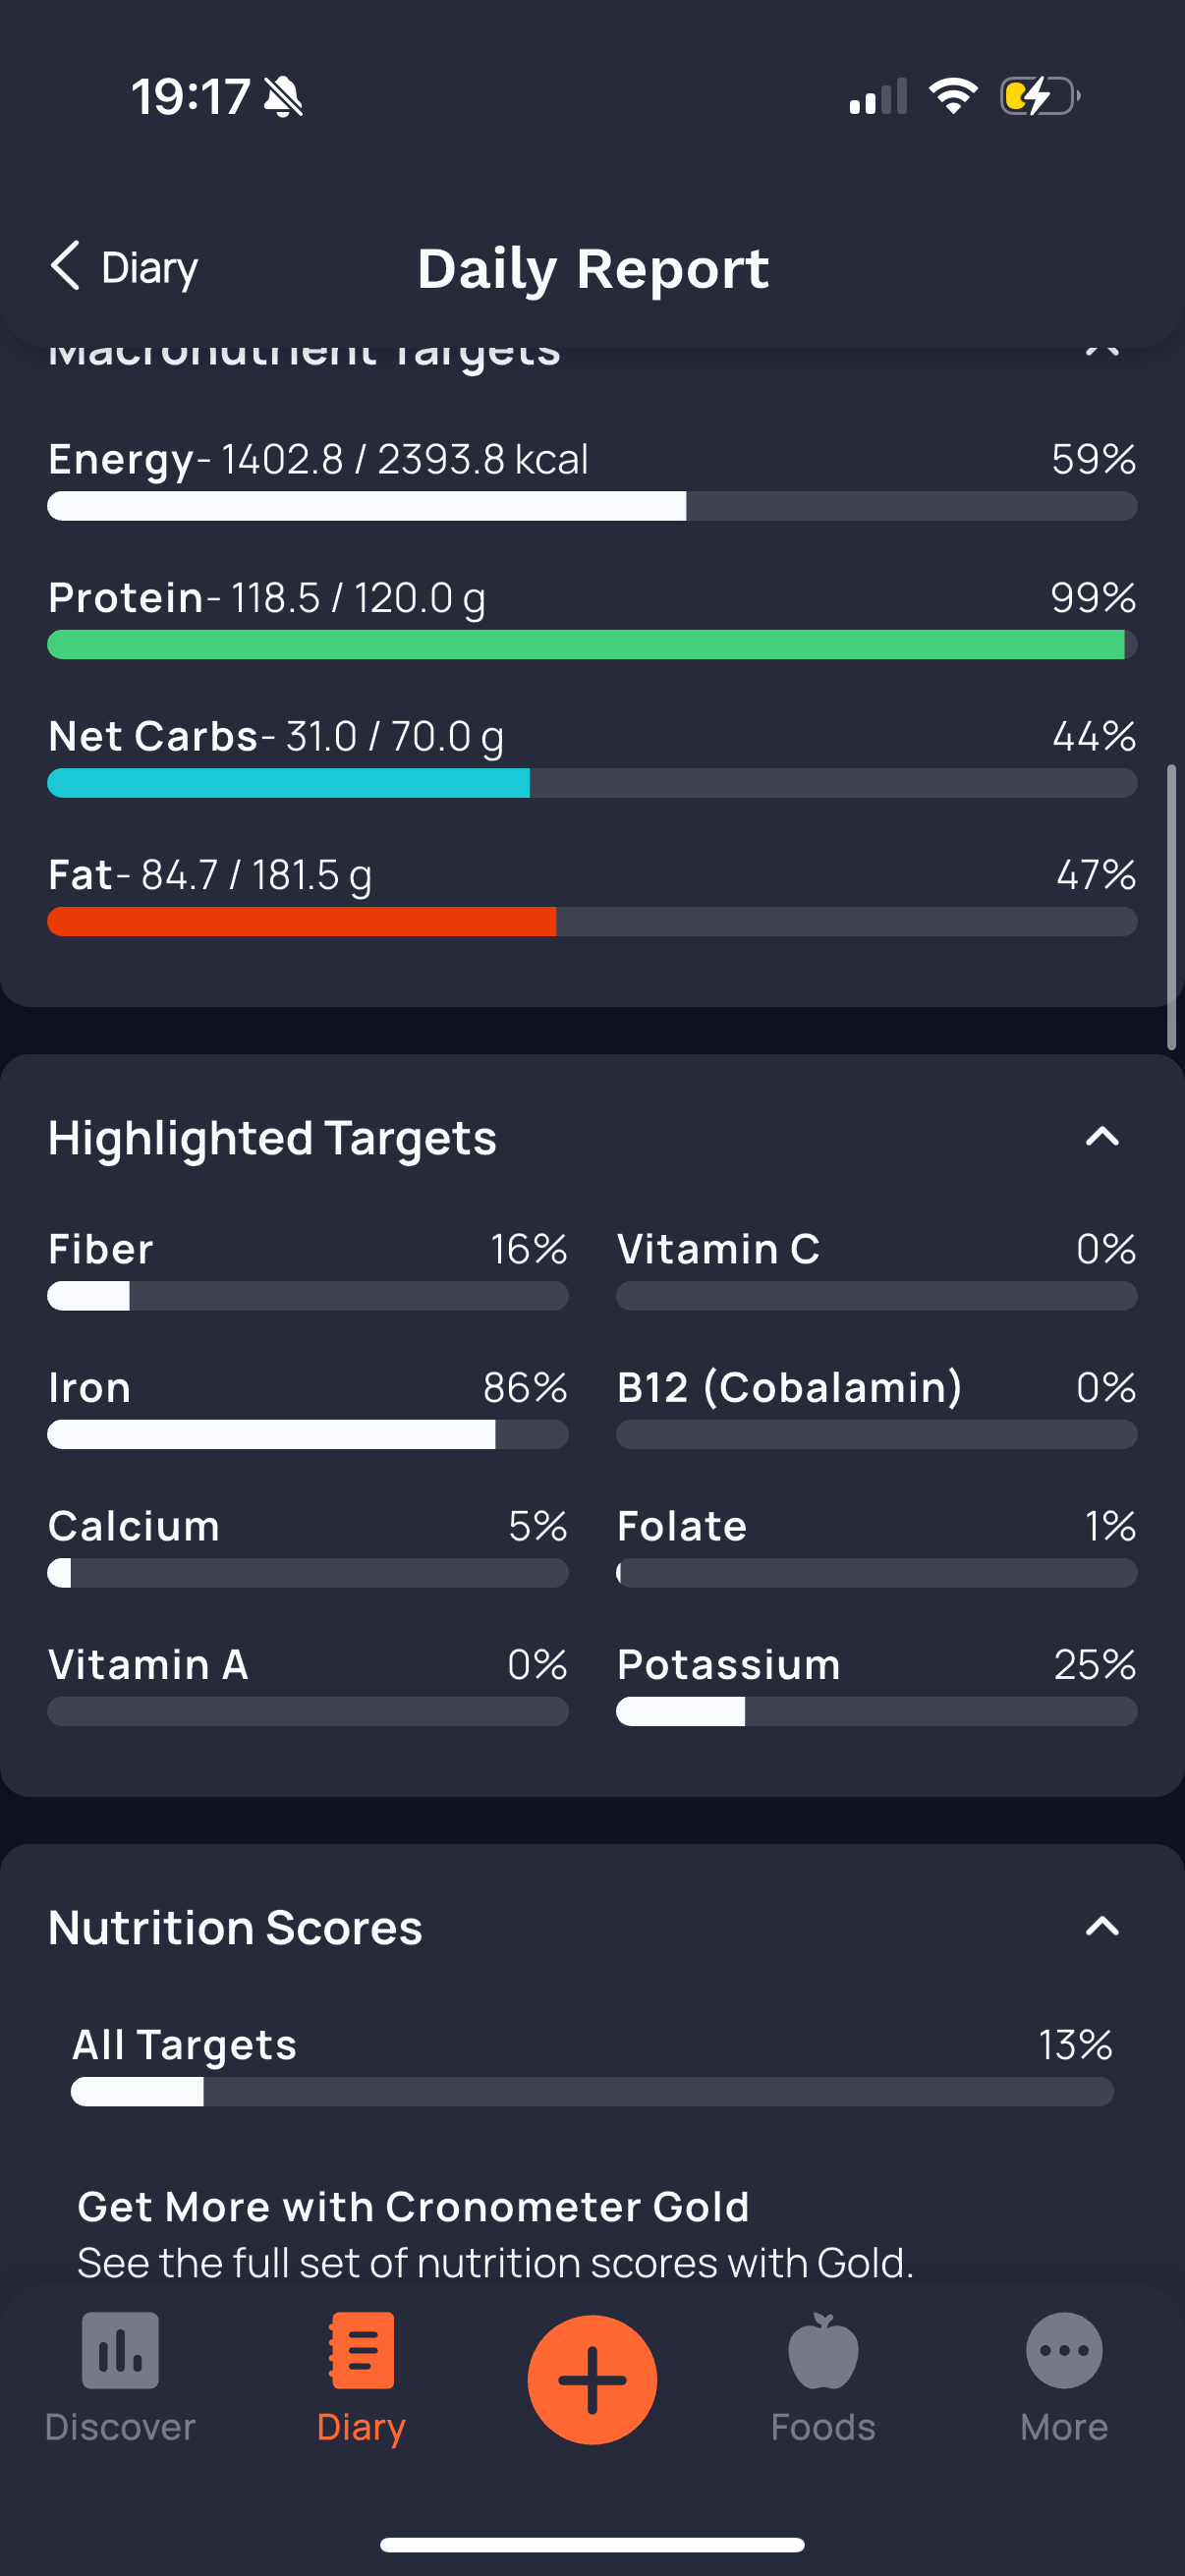Screen dimensions: 1185x2576
Task: Tap the Wi-Fi status icon
Action: [953, 96]
